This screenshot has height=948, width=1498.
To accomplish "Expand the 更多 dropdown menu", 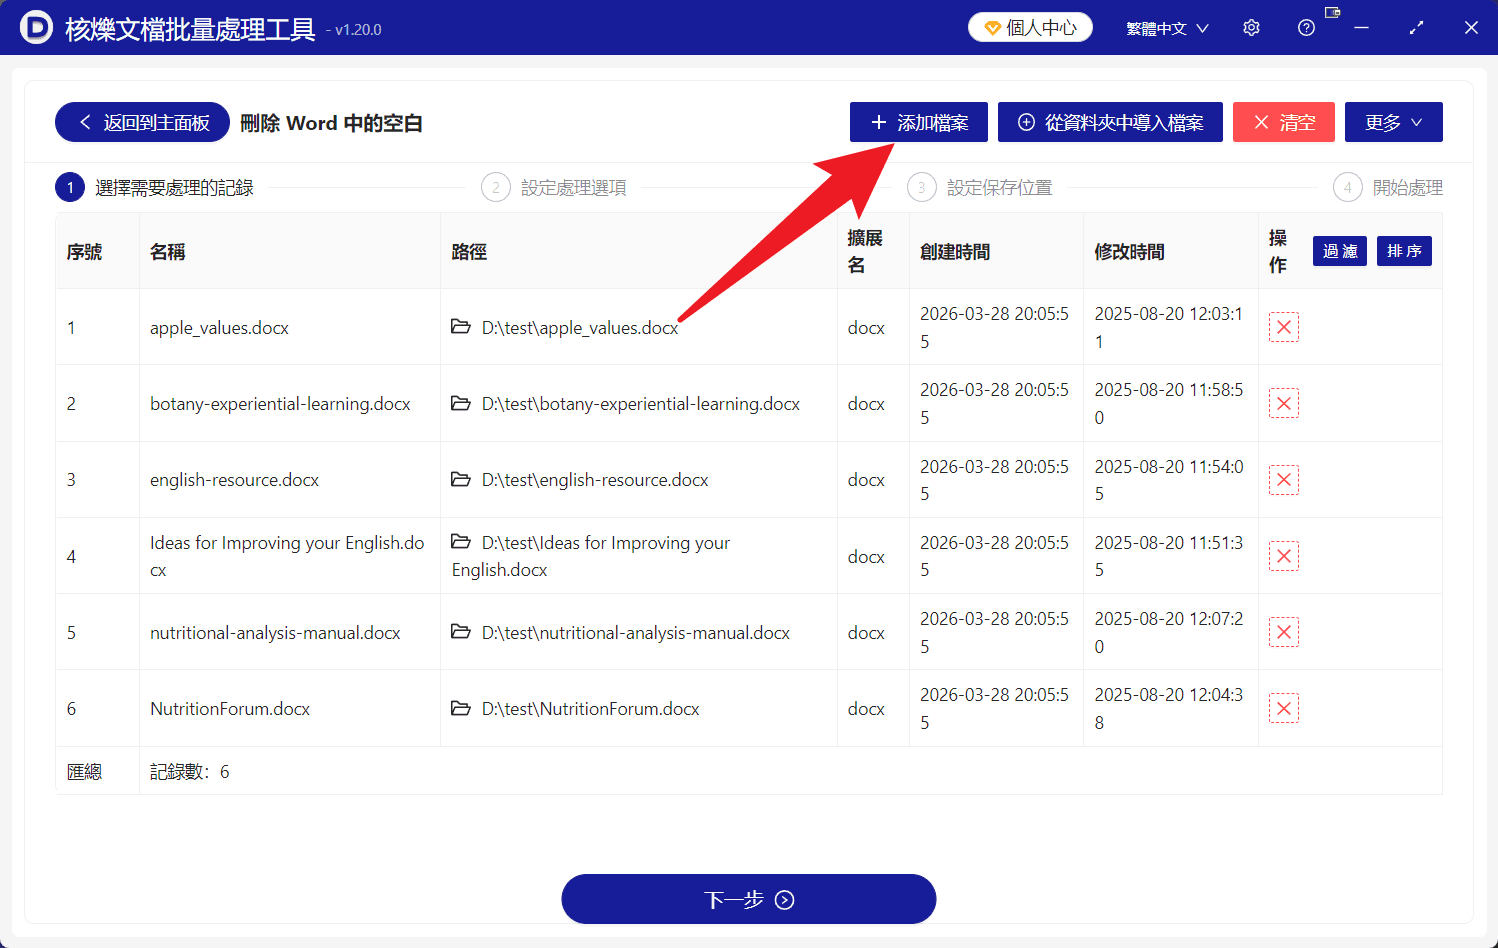I will coord(1393,122).
